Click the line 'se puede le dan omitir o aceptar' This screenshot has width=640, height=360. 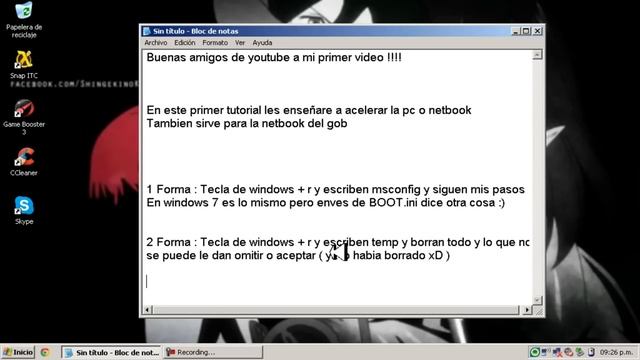[x=298, y=256]
